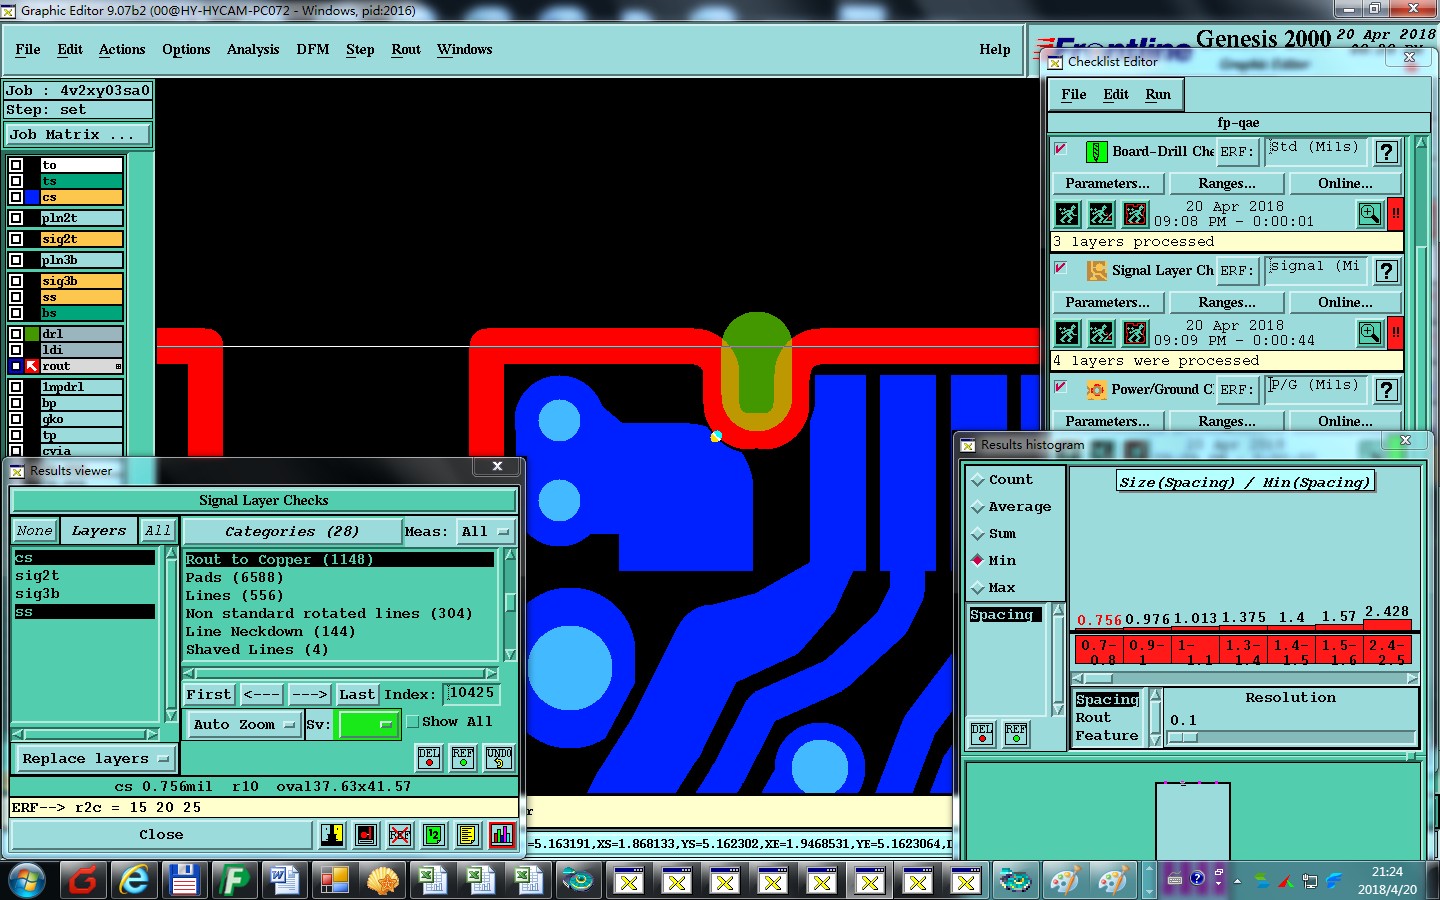Run the Board-Drill check first runner icon
Image resolution: width=1440 pixels, height=900 pixels.
click(1068, 214)
